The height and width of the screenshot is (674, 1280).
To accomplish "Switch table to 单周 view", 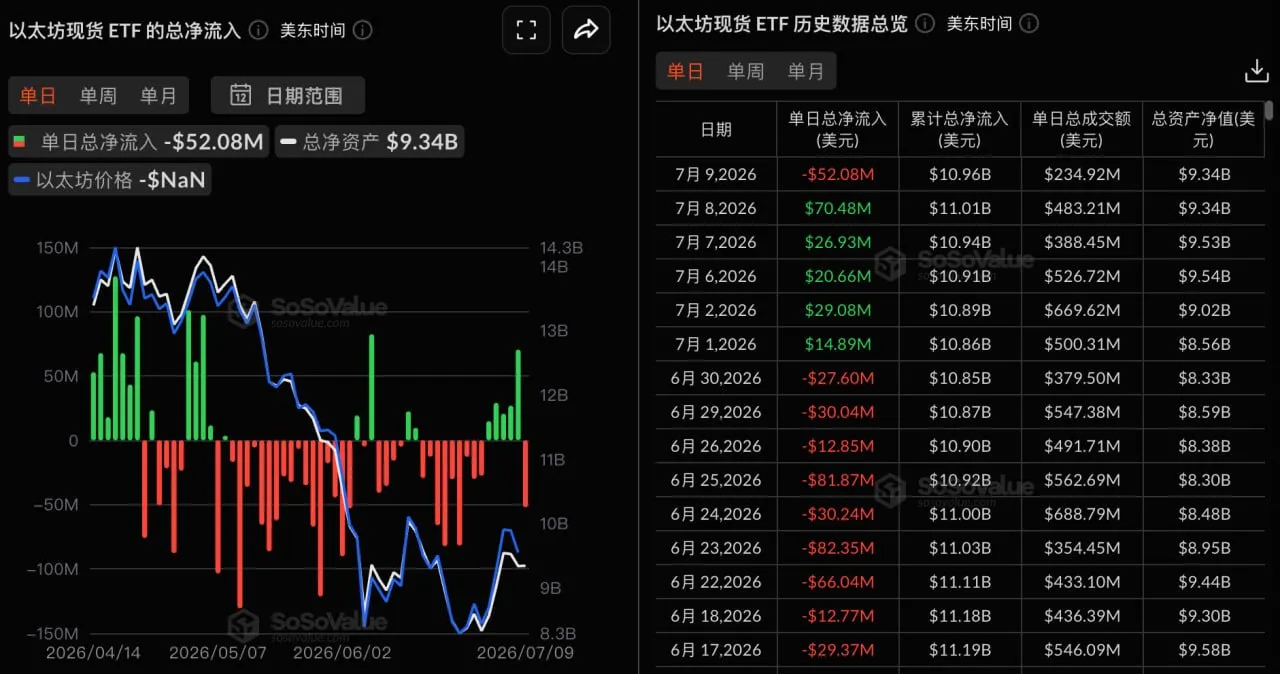I will tap(746, 72).
